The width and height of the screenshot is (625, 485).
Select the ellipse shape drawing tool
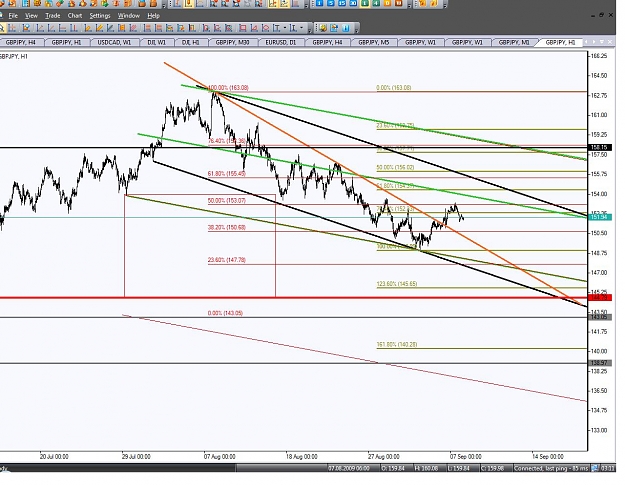point(265,28)
